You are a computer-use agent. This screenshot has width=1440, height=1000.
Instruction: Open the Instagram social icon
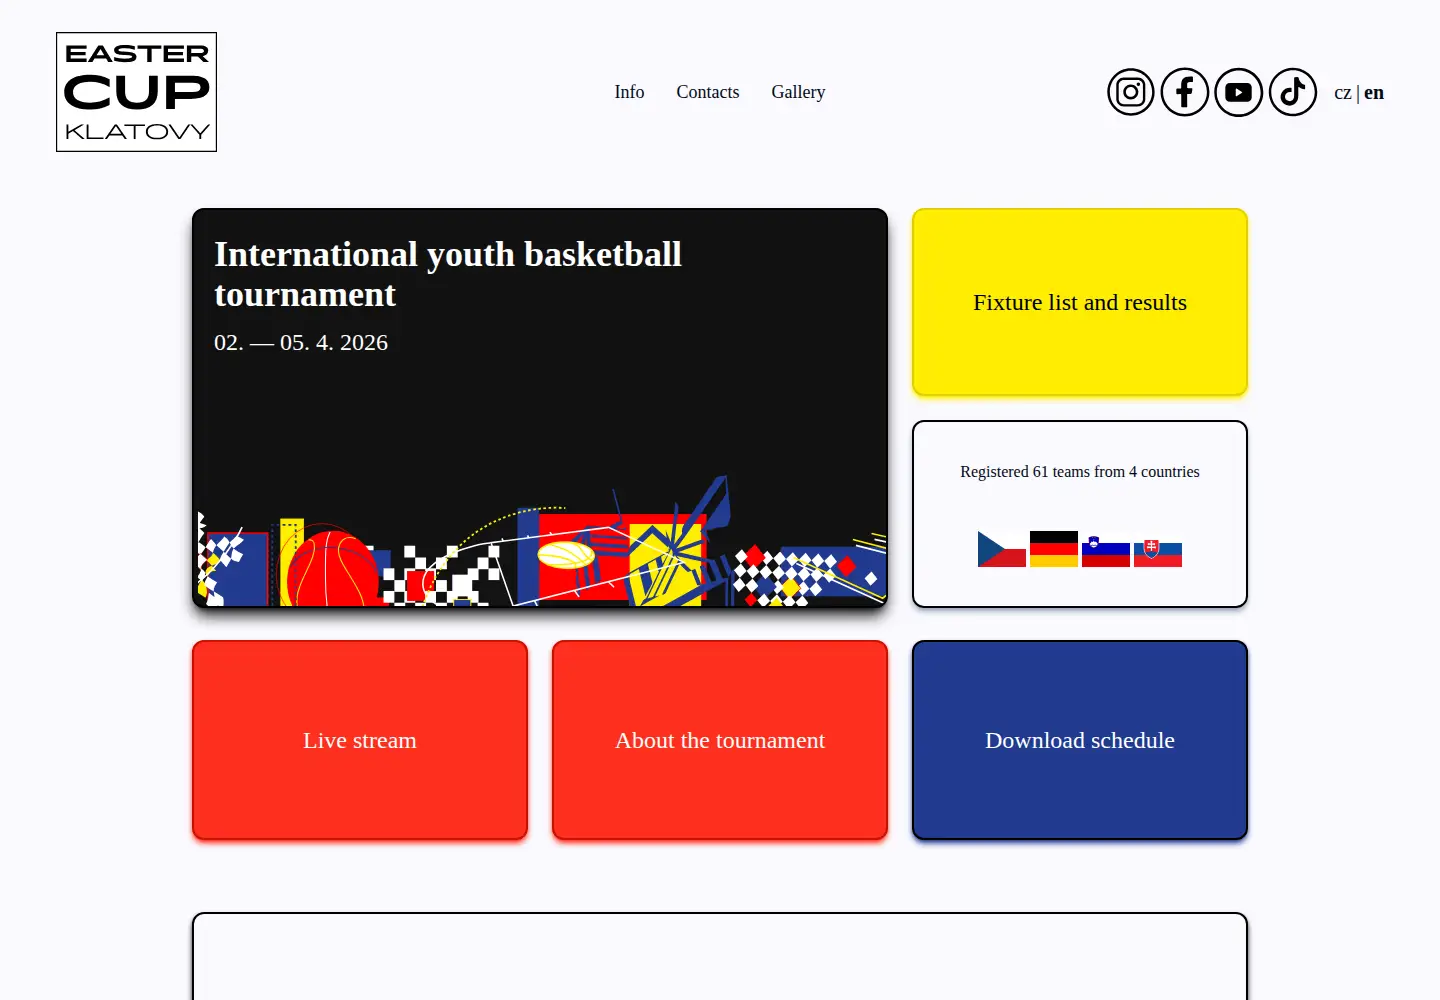pos(1131,92)
